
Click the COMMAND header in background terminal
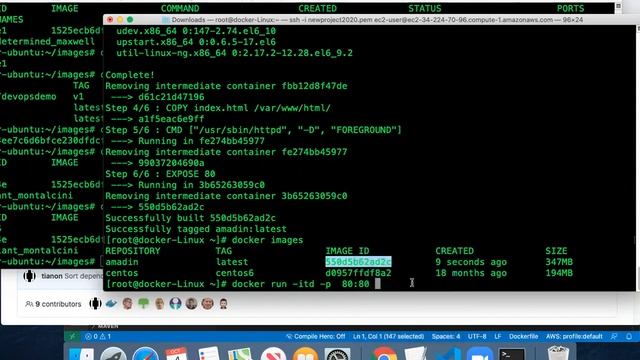(180, 9)
